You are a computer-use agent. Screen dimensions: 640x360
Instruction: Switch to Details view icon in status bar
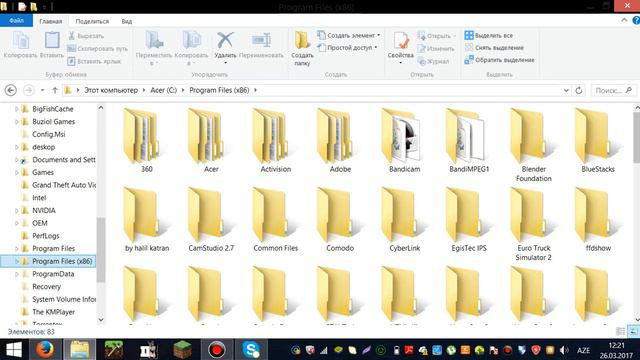(620, 331)
